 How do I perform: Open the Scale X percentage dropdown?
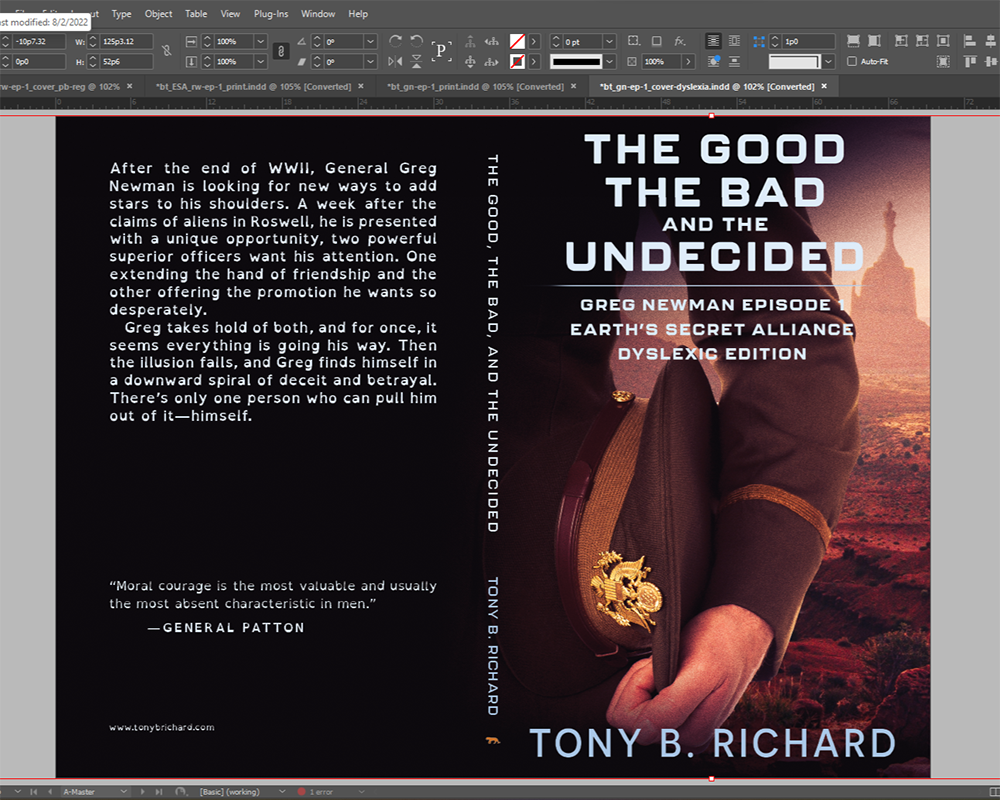[260, 41]
